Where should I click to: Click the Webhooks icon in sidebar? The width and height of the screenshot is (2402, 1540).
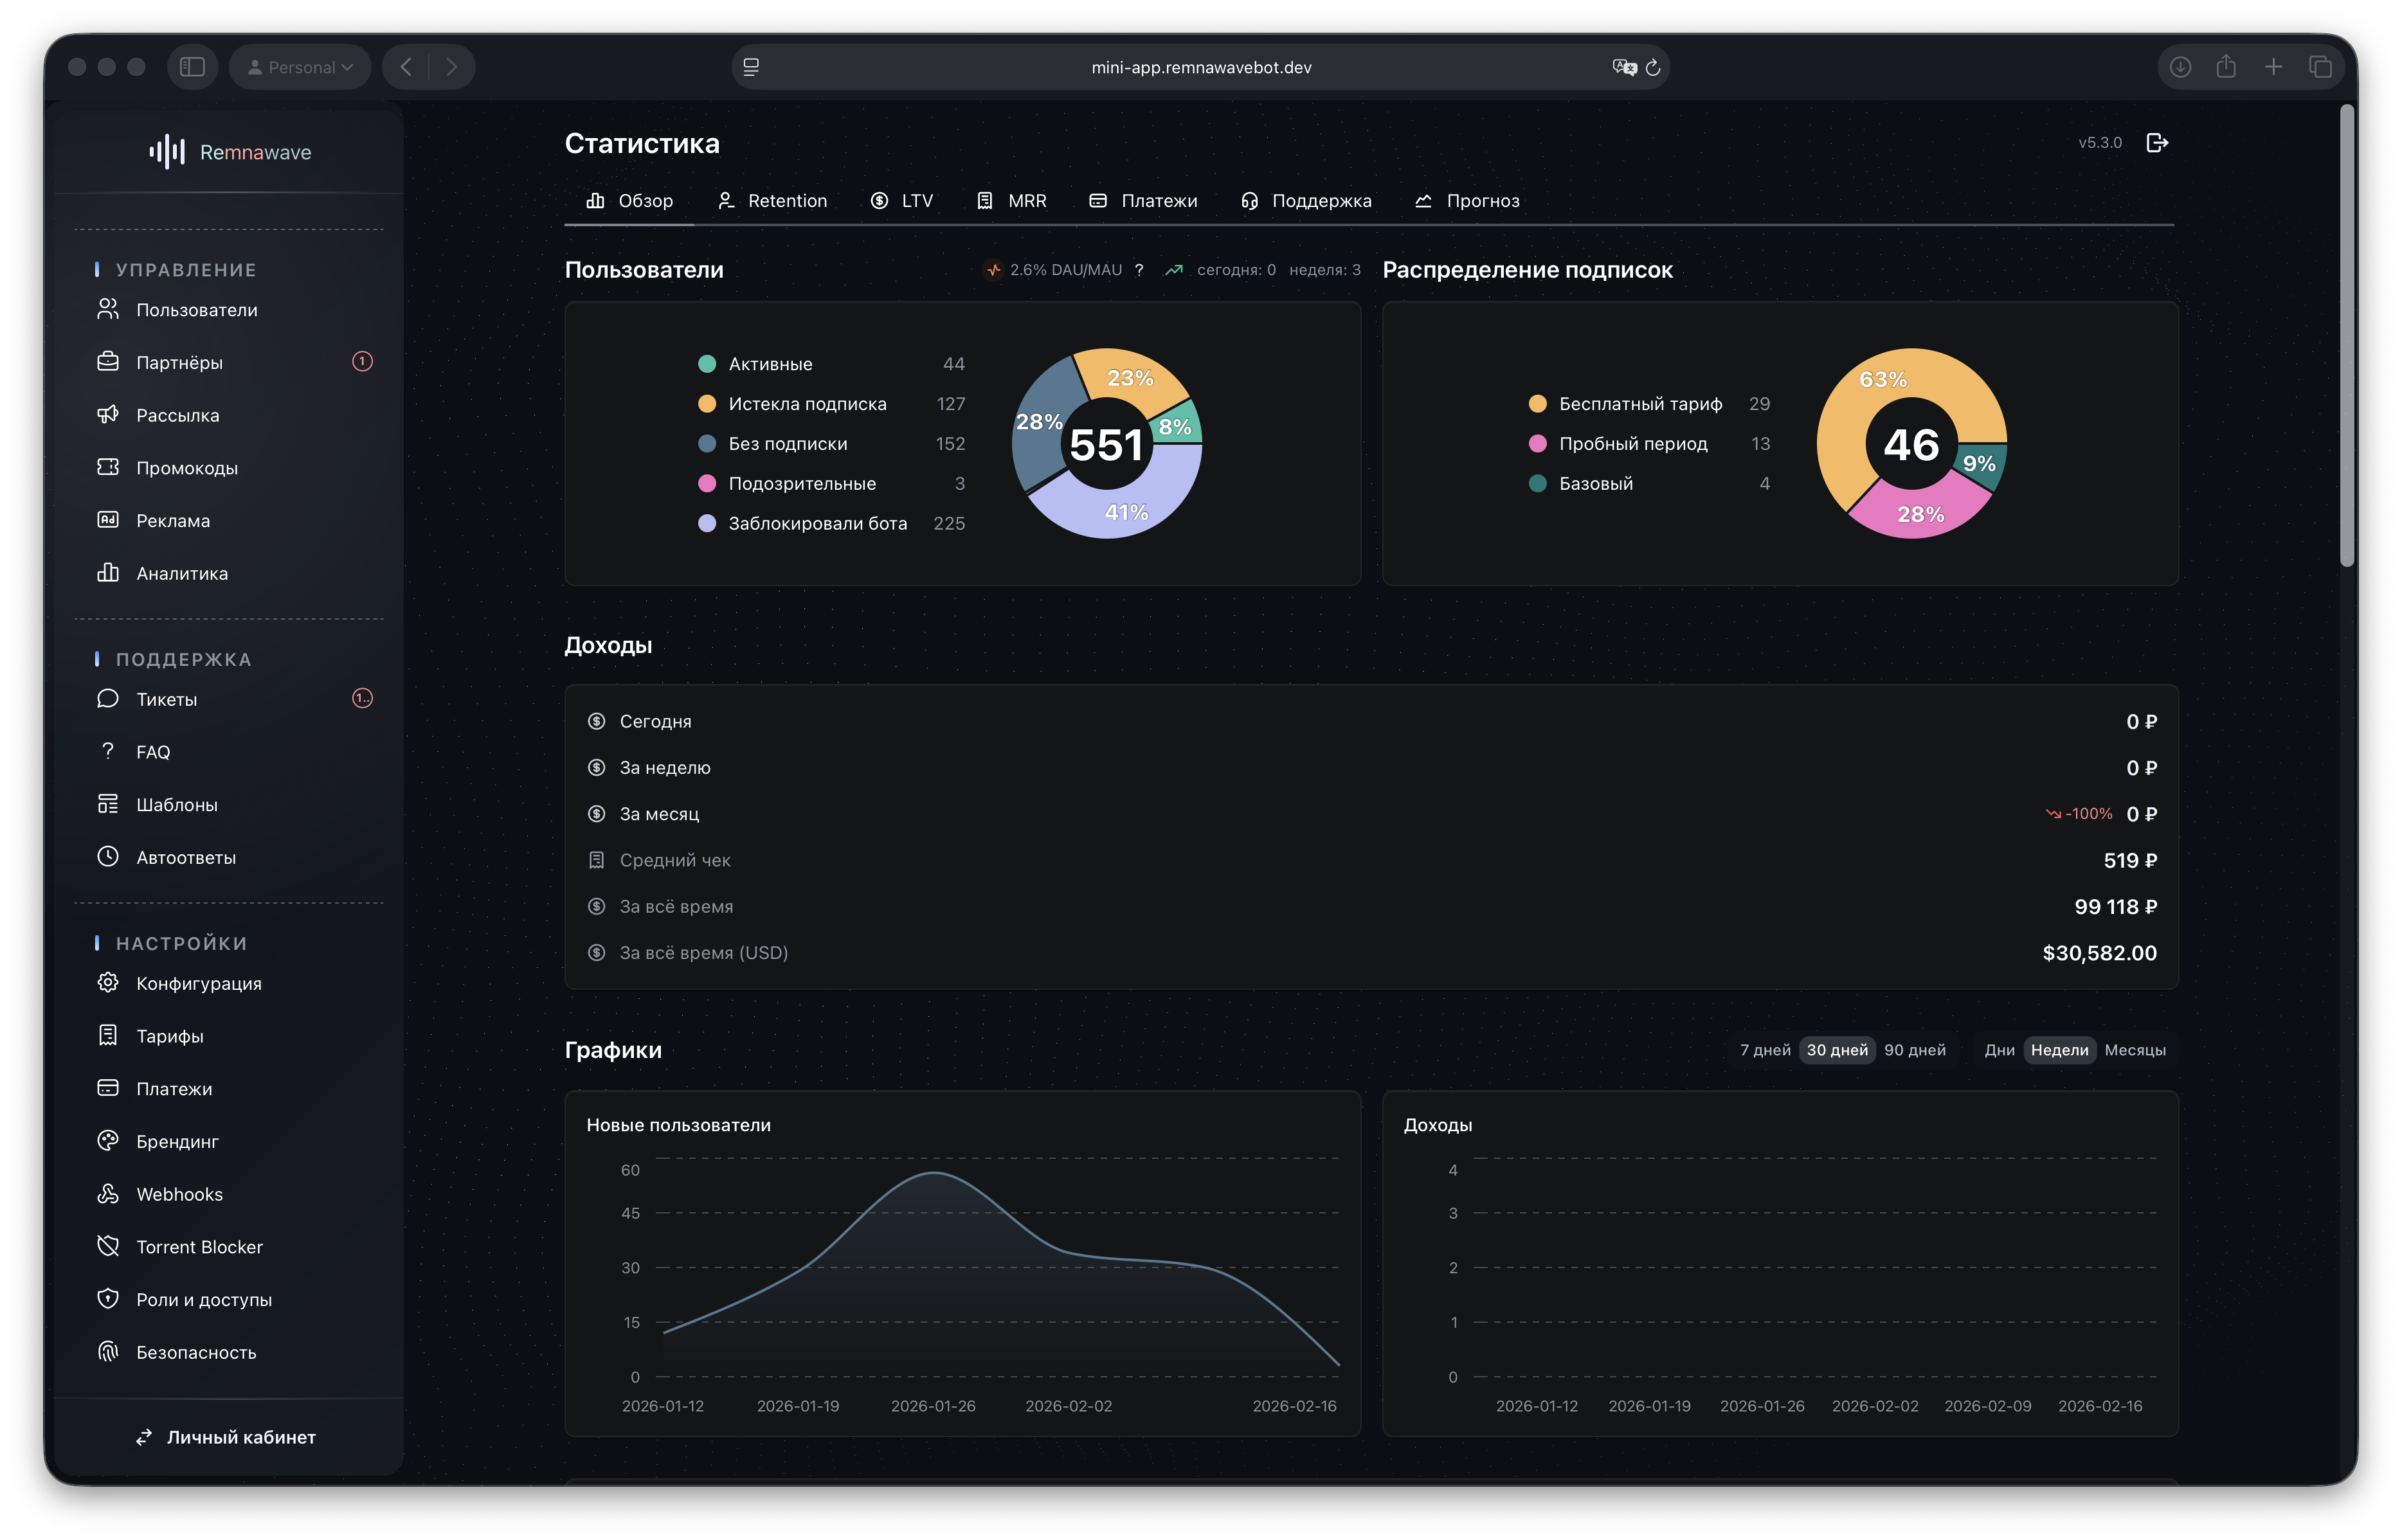click(108, 1193)
